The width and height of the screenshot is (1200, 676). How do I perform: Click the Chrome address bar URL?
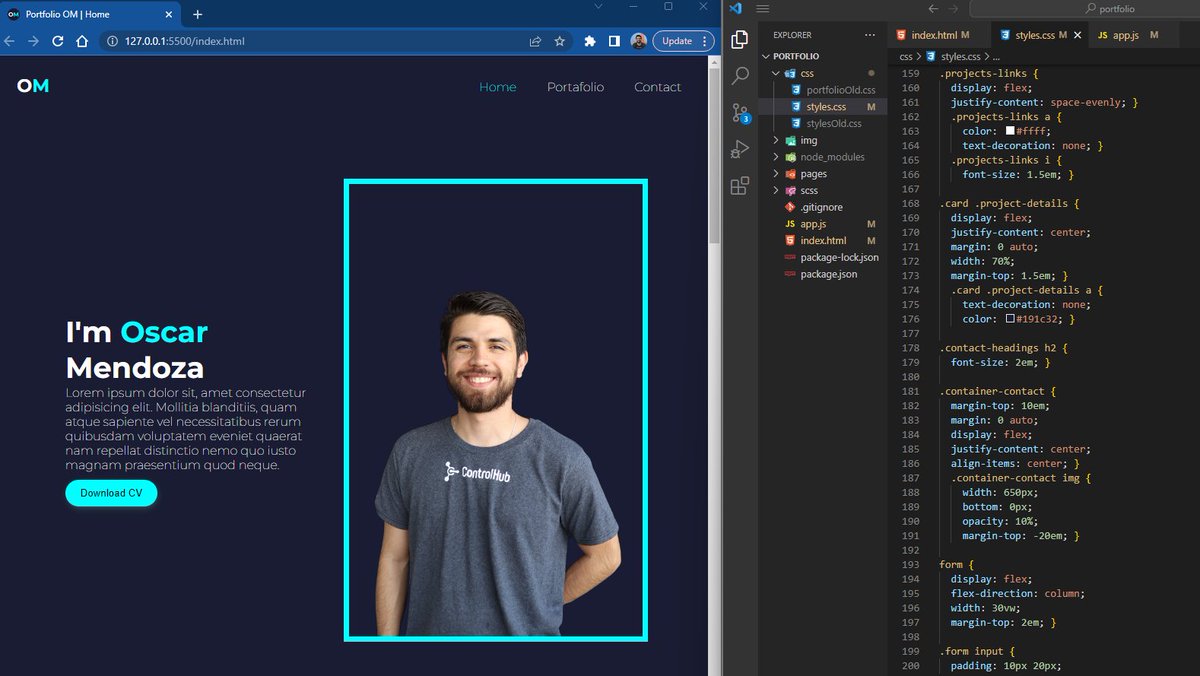185,41
